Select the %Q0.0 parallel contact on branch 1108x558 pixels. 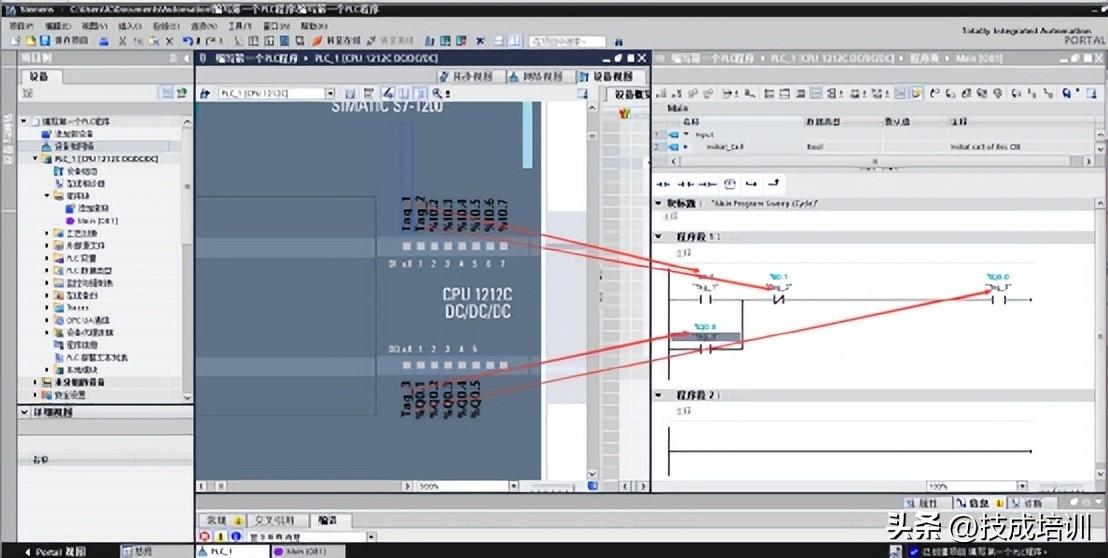[705, 349]
